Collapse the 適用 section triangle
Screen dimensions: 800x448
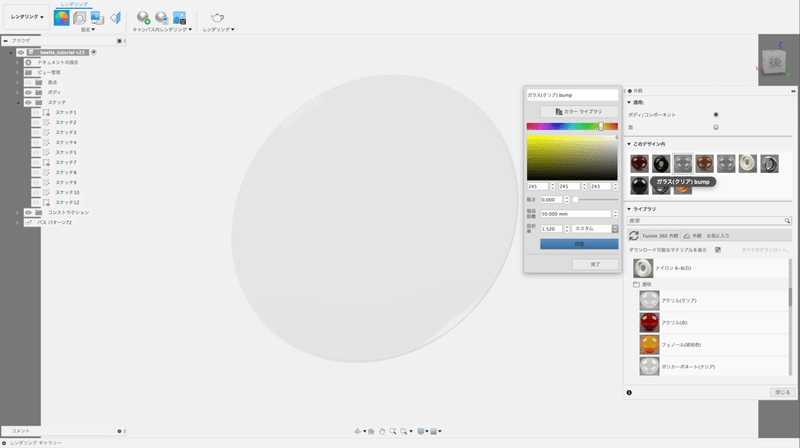[x=629, y=103]
